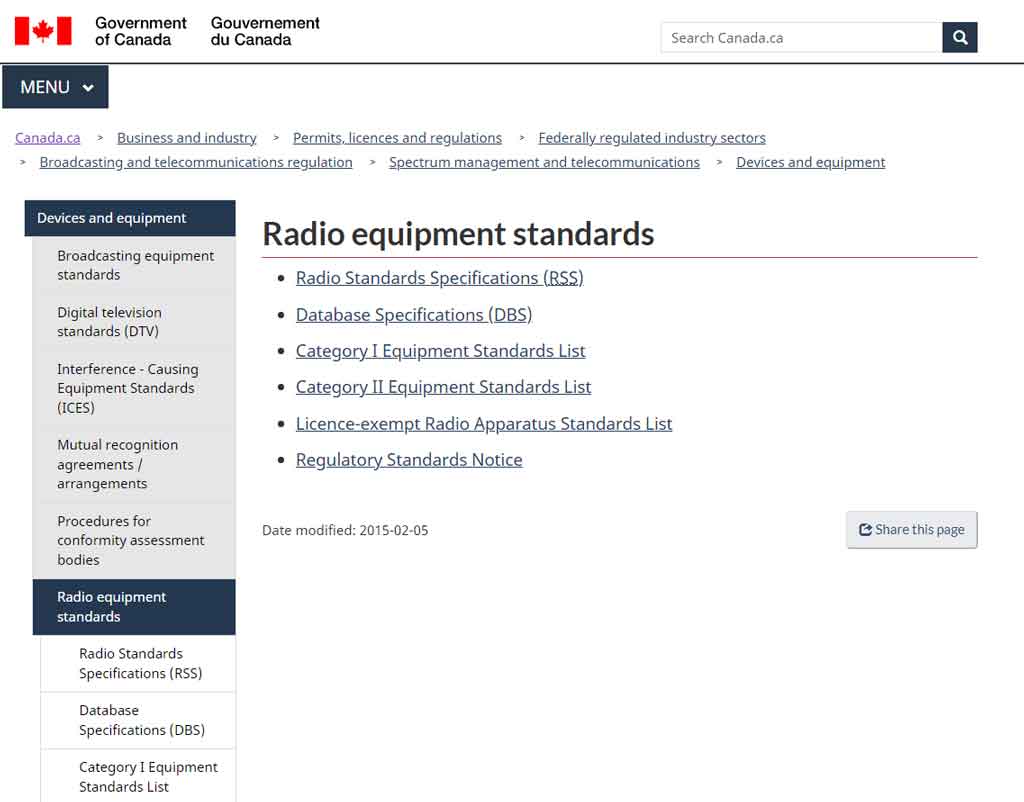Open Licence-exempt Radio Apparatus Standards List
Image resolution: width=1024 pixels, height=802 pixels.
484,424
